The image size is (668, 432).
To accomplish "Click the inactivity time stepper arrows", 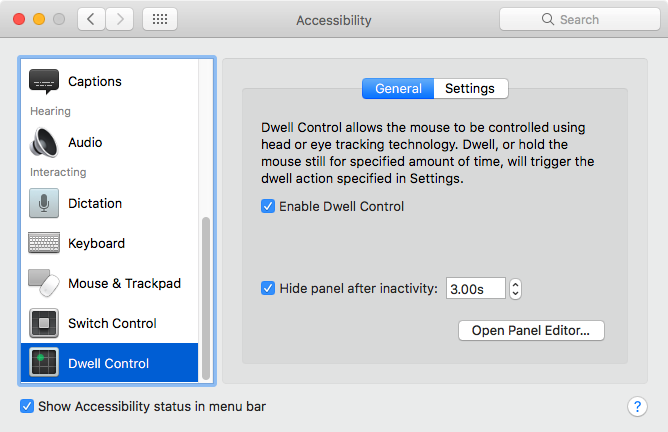I will [515, 289].
